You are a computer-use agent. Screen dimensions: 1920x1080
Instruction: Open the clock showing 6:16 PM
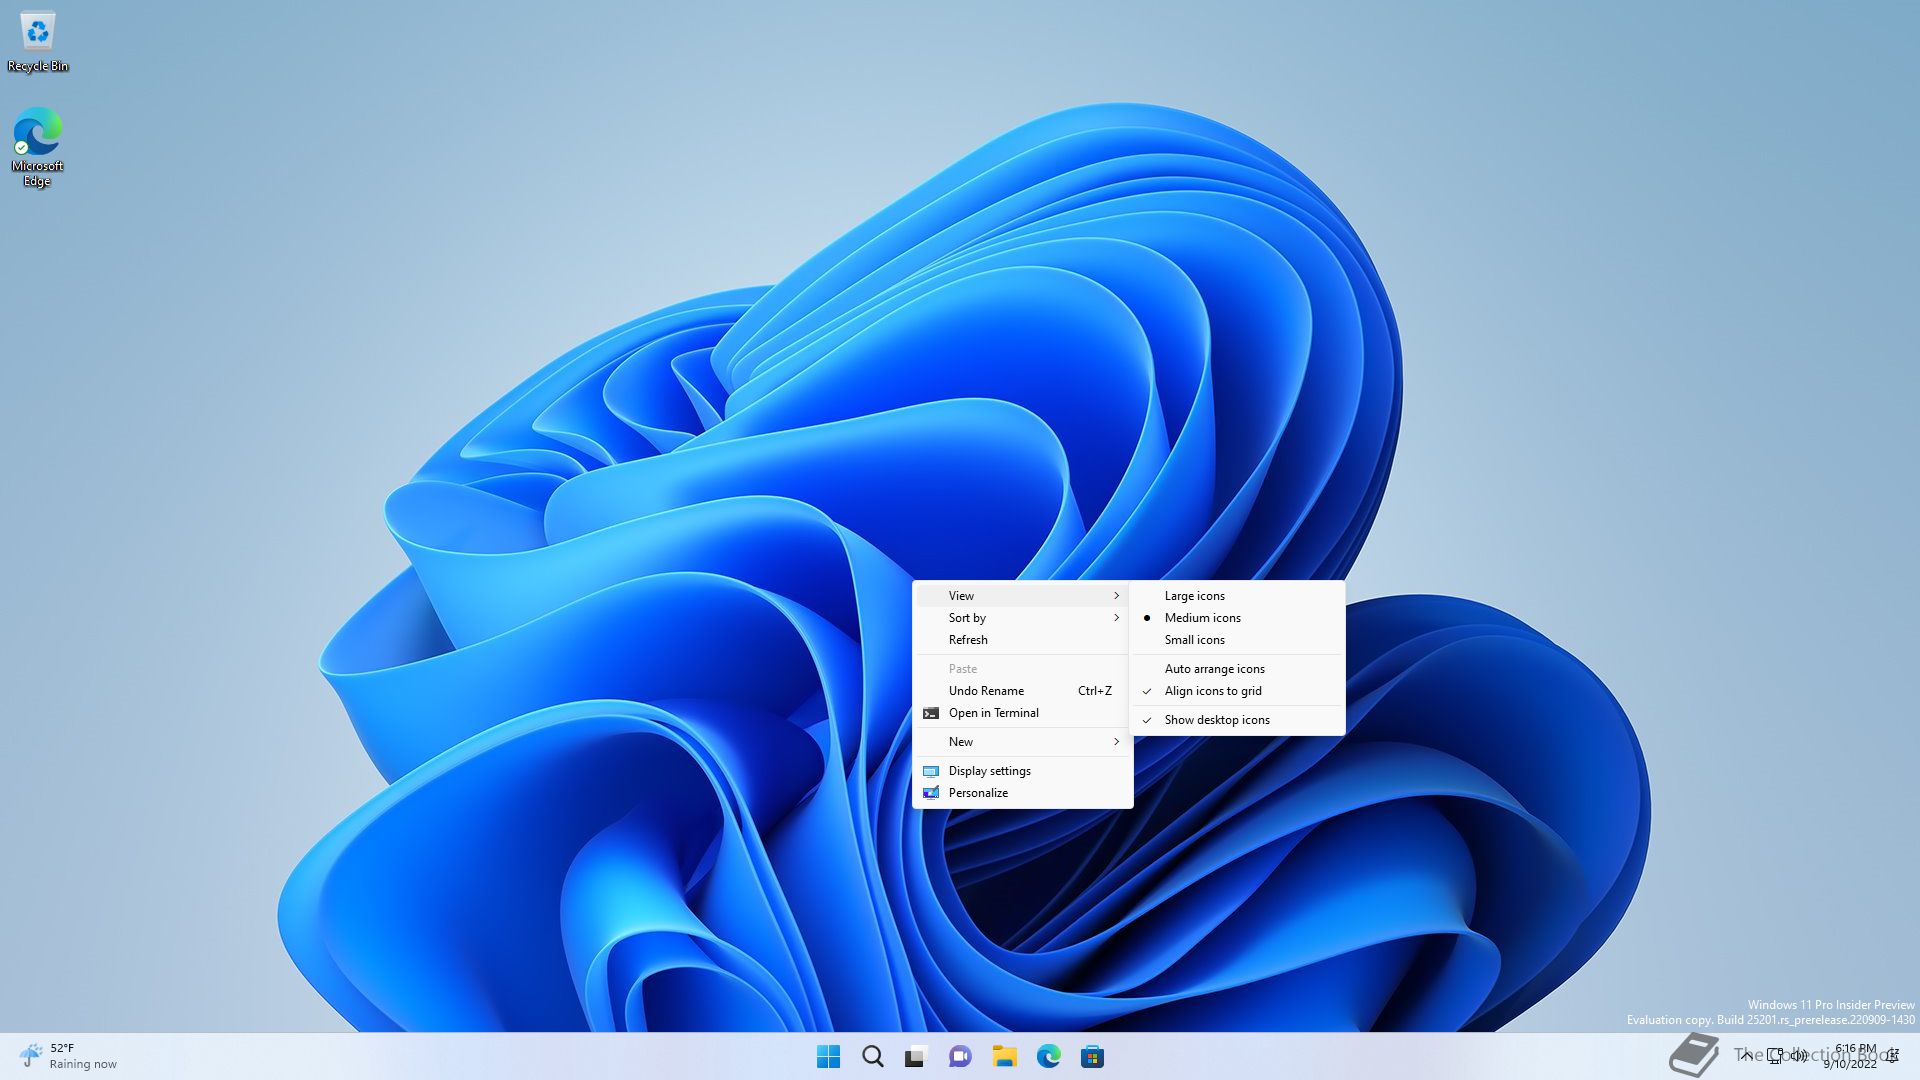(1850, 1056)
